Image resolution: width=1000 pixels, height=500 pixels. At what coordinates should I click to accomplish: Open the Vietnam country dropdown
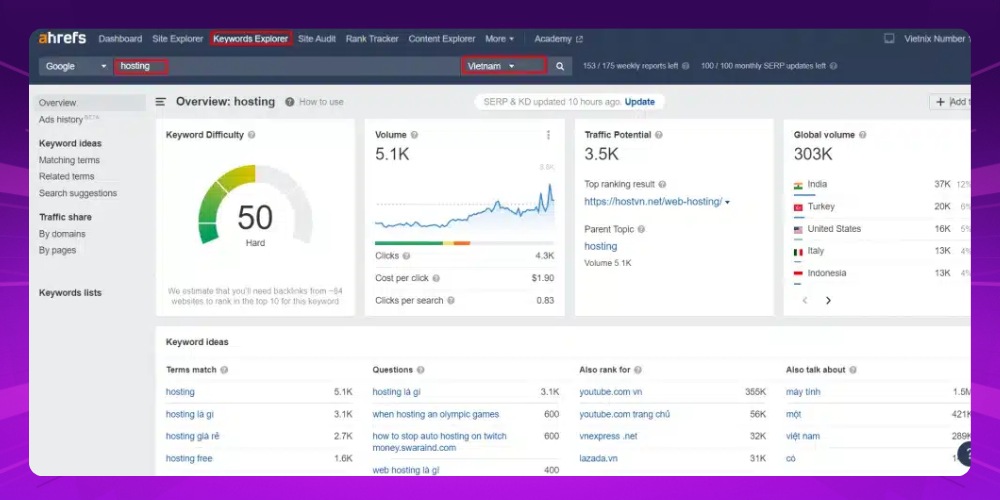pyautogui.click(x=504, y=66)
